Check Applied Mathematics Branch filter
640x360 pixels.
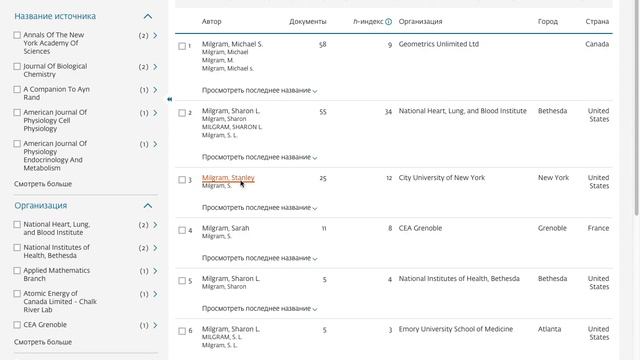pyautogui.click(x=17, y=271)
